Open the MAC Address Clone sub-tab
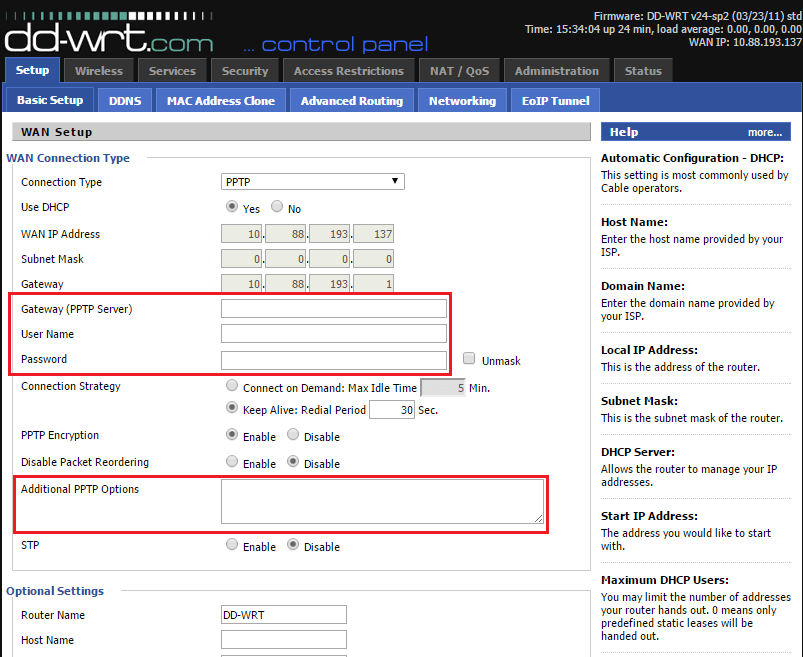This screenshot has width=803, height=657. click(x=221, y=101)
